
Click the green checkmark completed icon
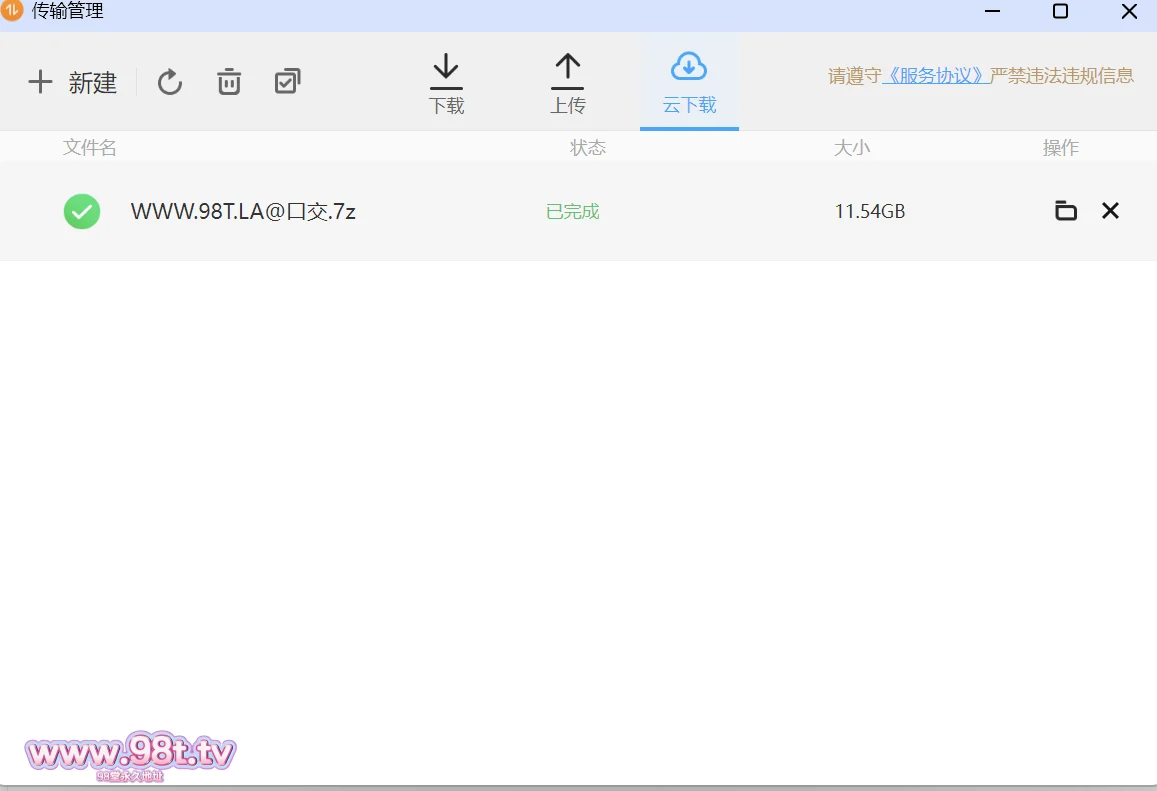[x=82, y=211]
